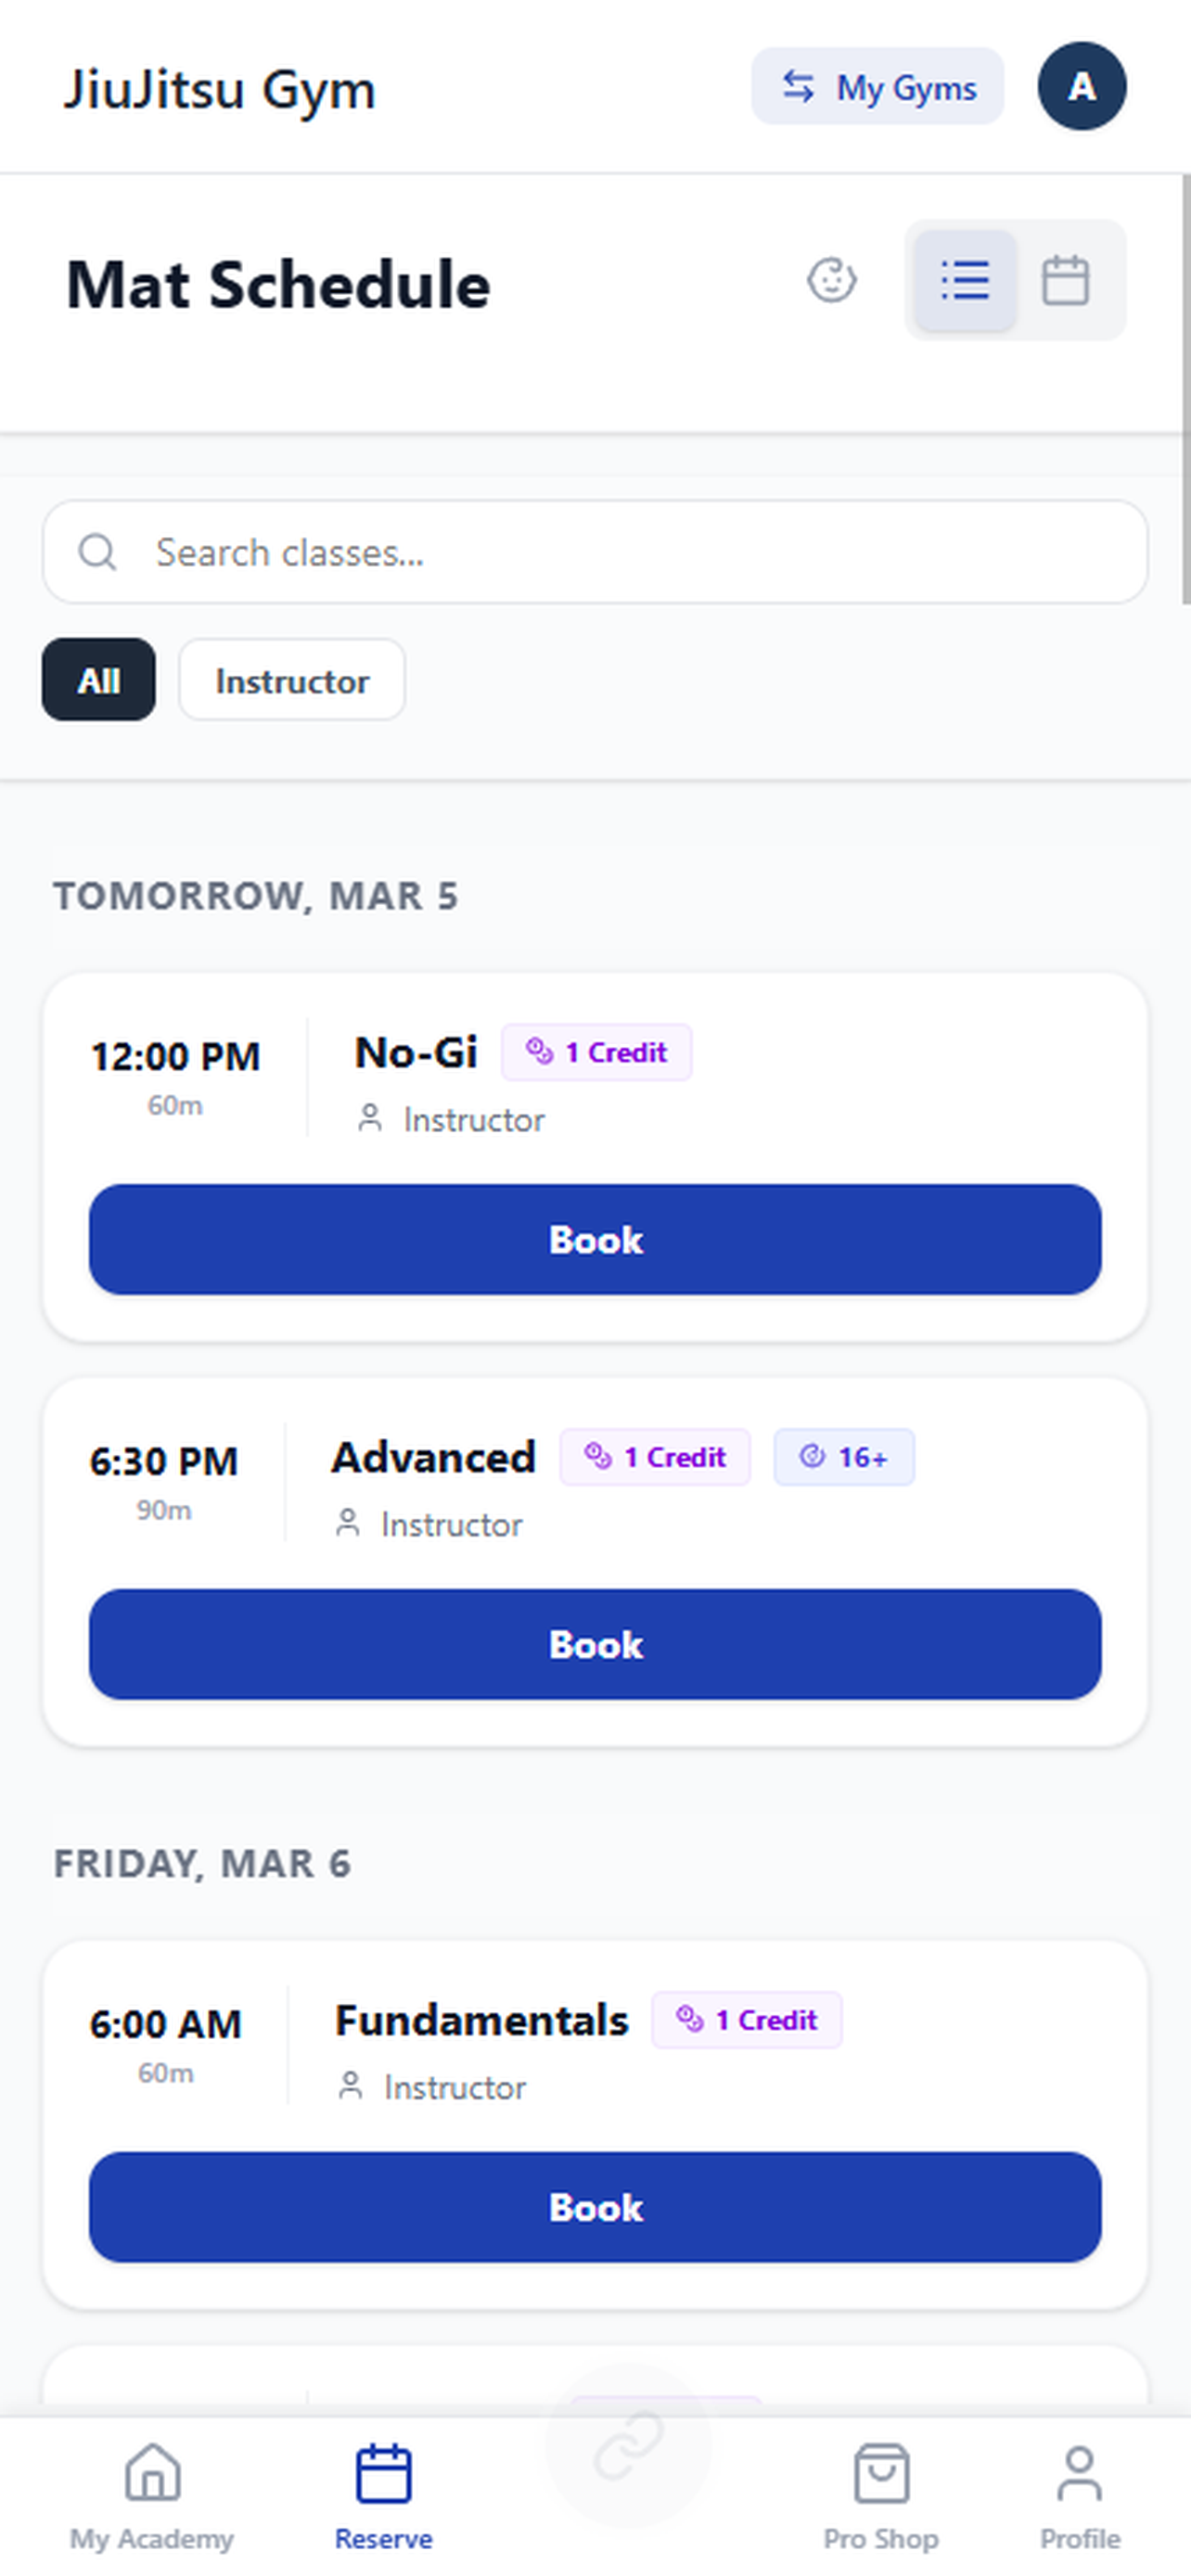Book the 6:30 PM Advanced class
The image size is (1191, 2576).
pyautogui.click(x=595, y=1645)
